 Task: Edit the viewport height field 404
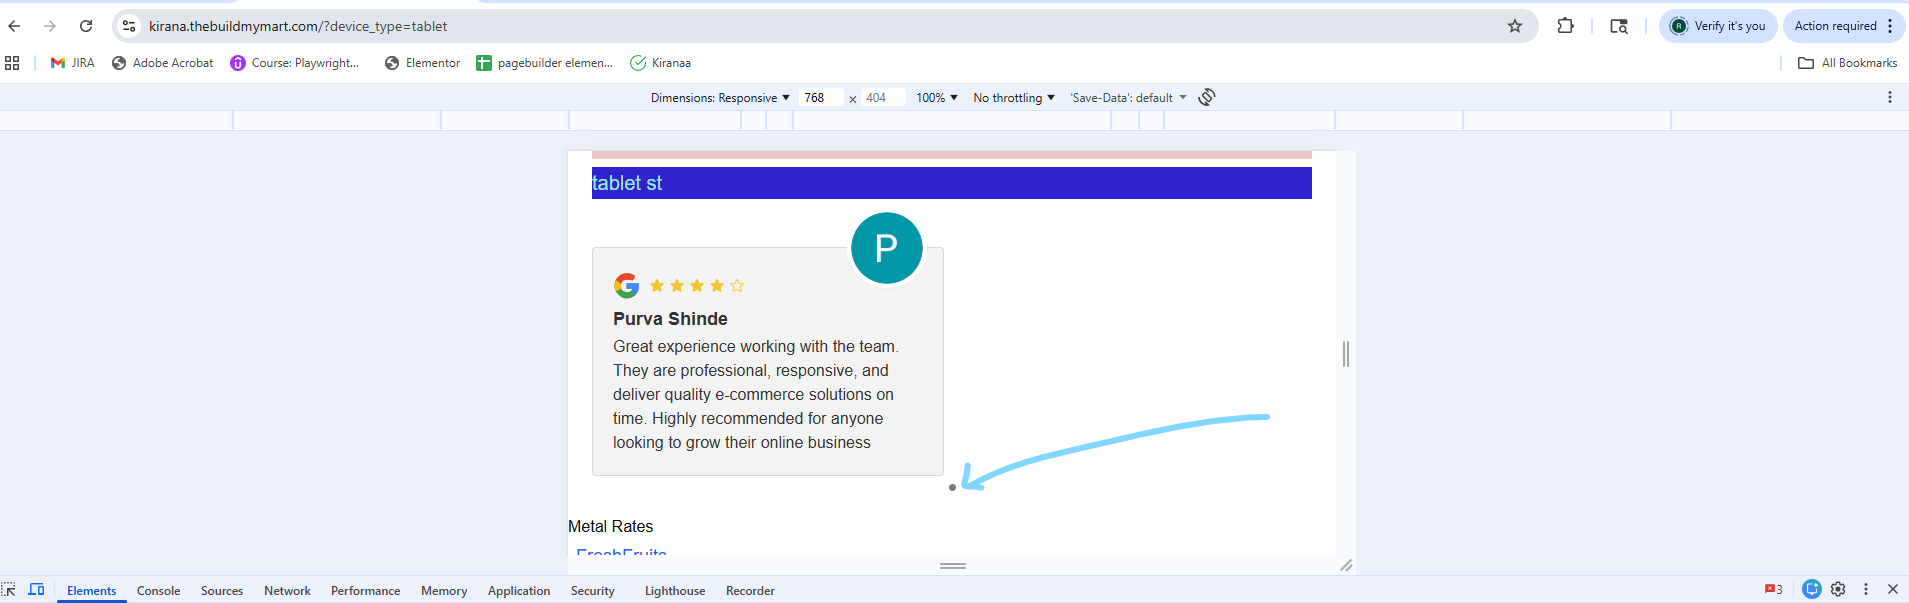pos(883,98)
